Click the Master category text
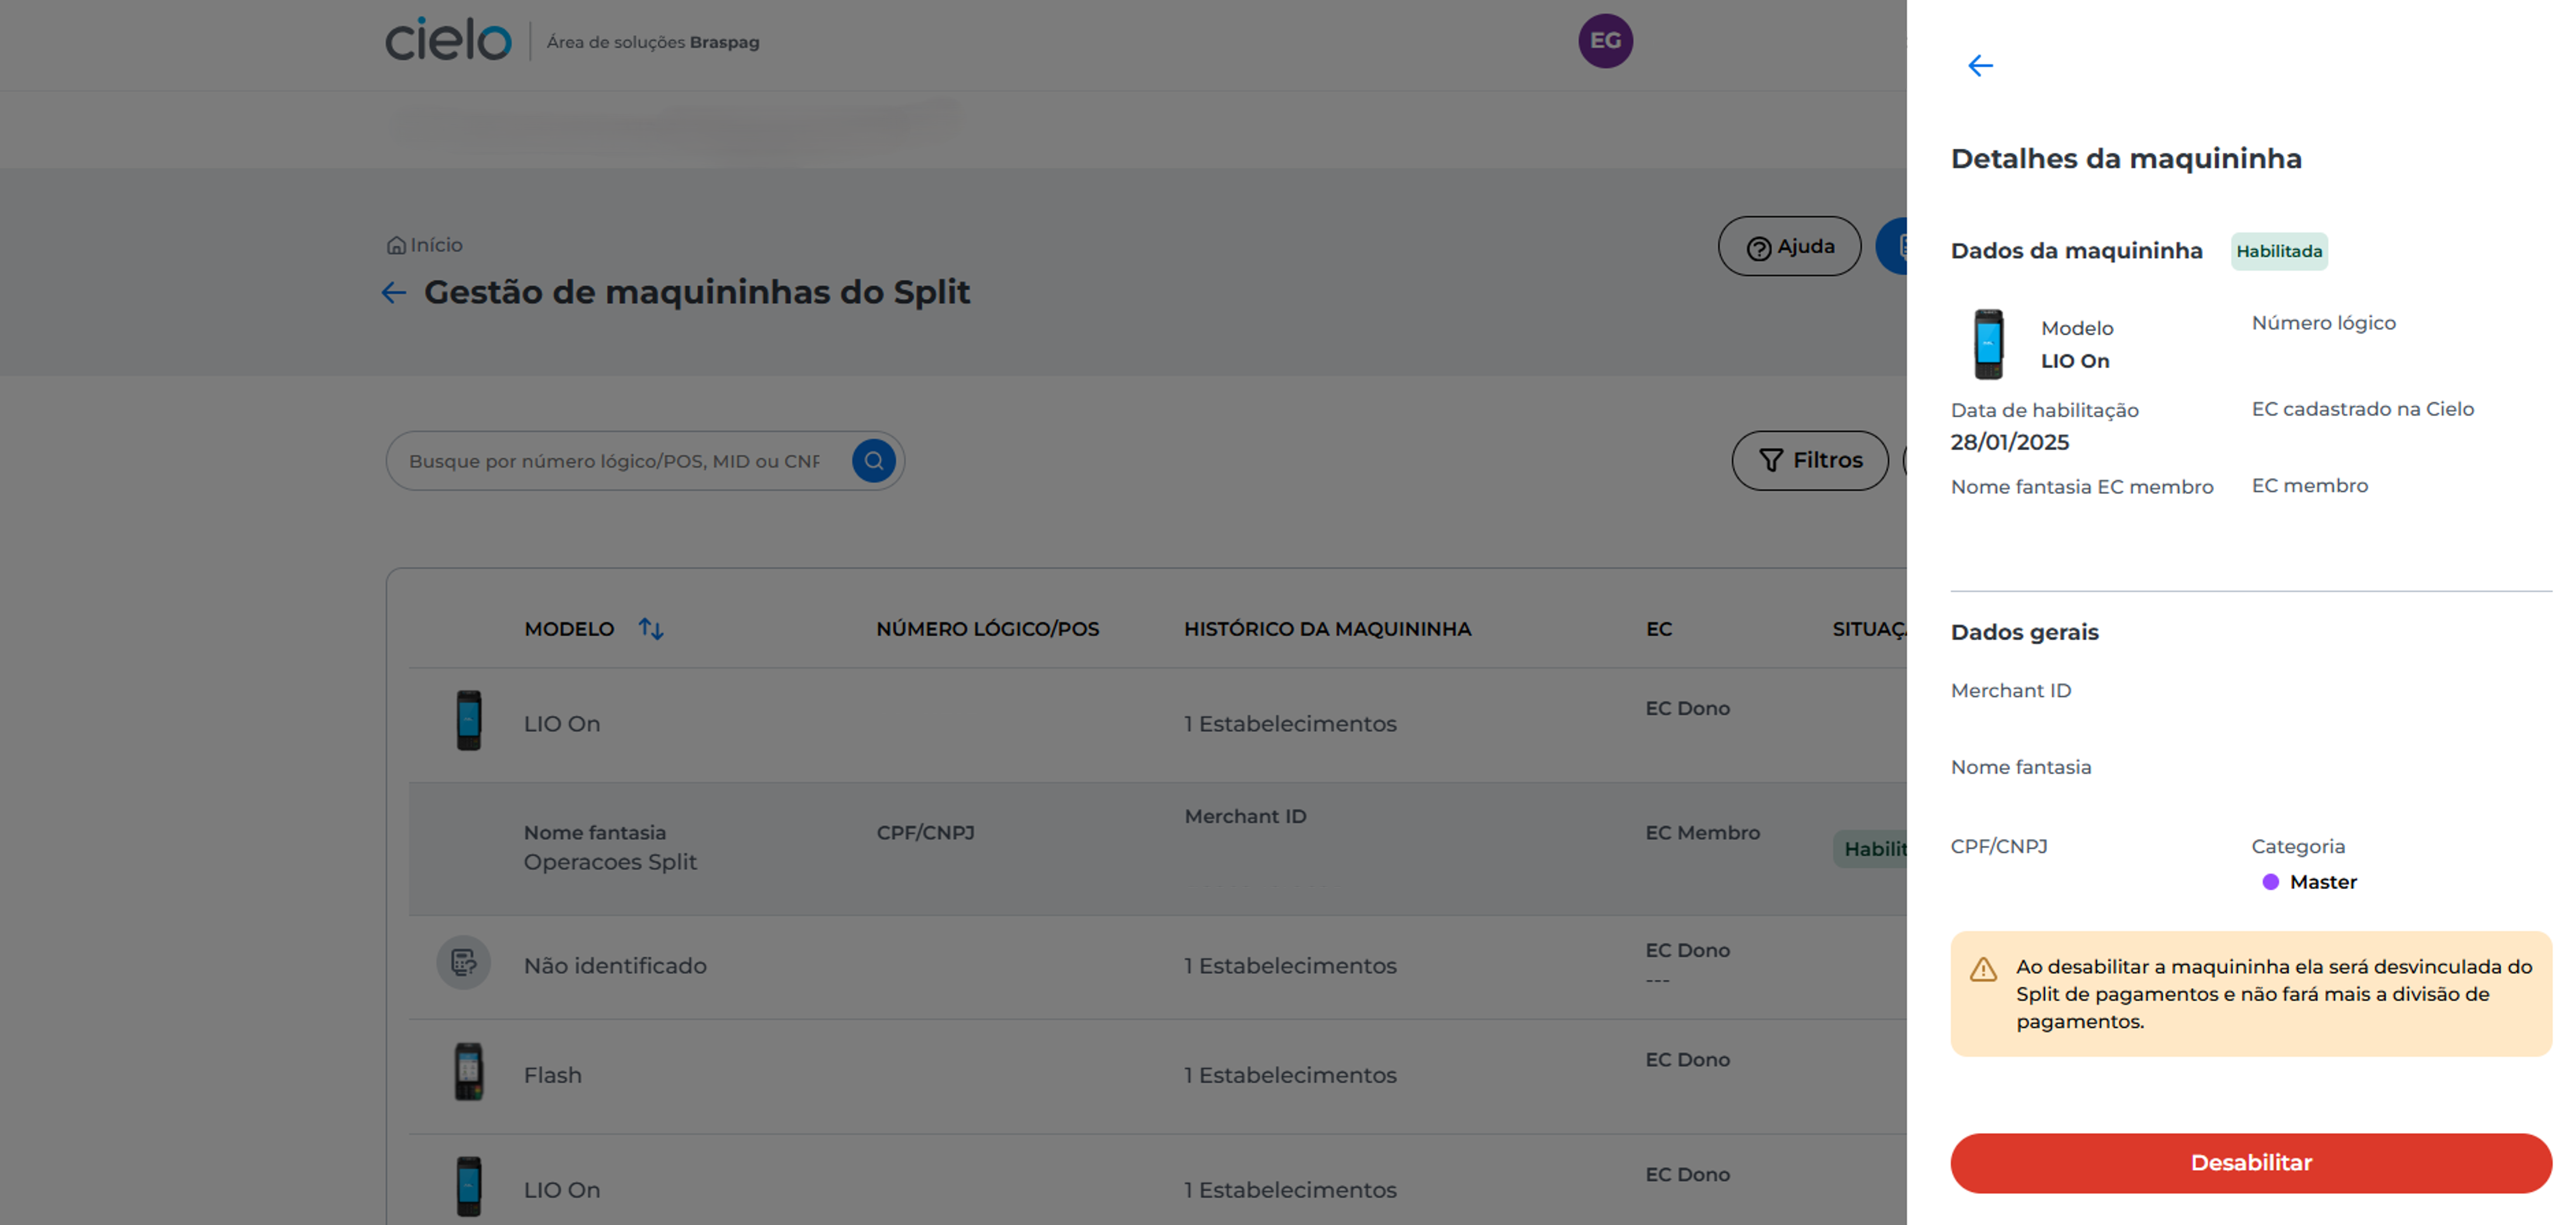The image size is (2576, 1225). pyautogui.click(x=2323, y=882)
